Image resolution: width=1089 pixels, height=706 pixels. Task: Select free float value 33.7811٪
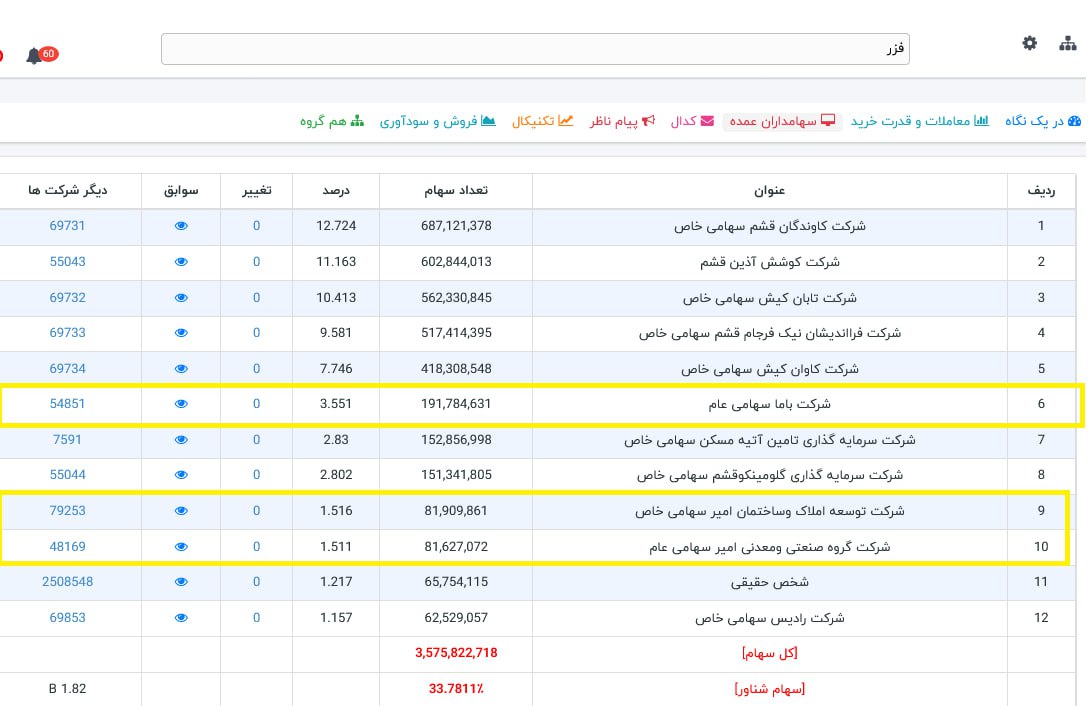point(456,689)
